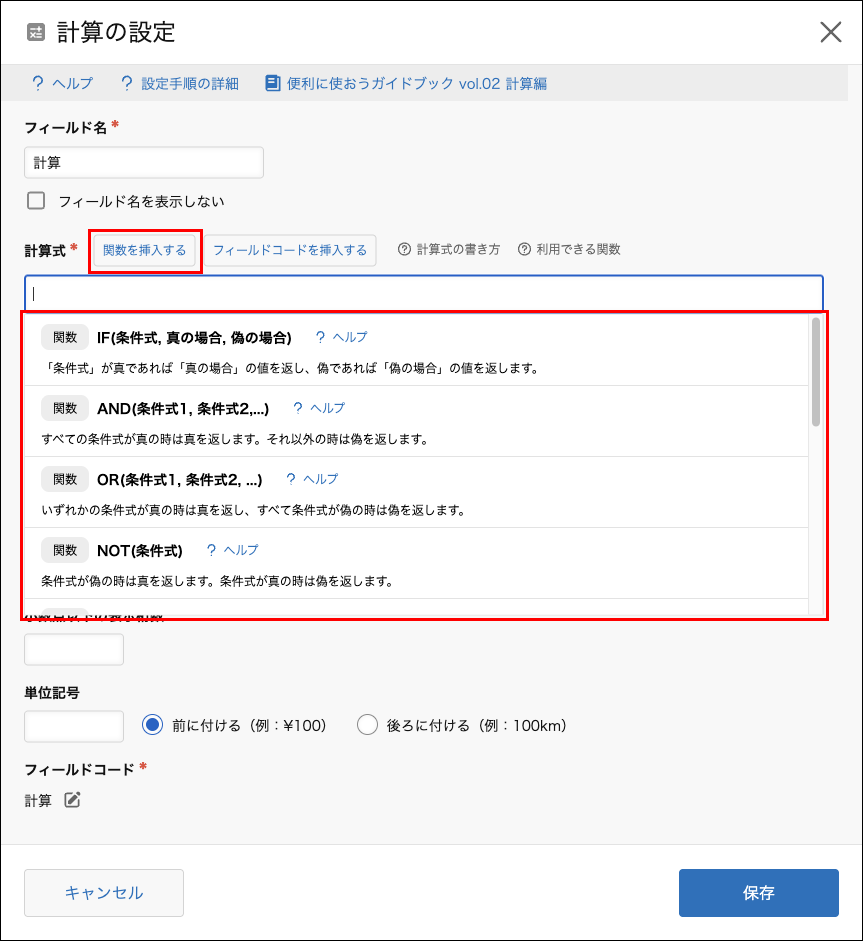Viewport: 863px width, 941px height.
Task: Click the 関数 badge on the NOT row
Action: coord(65,550)
